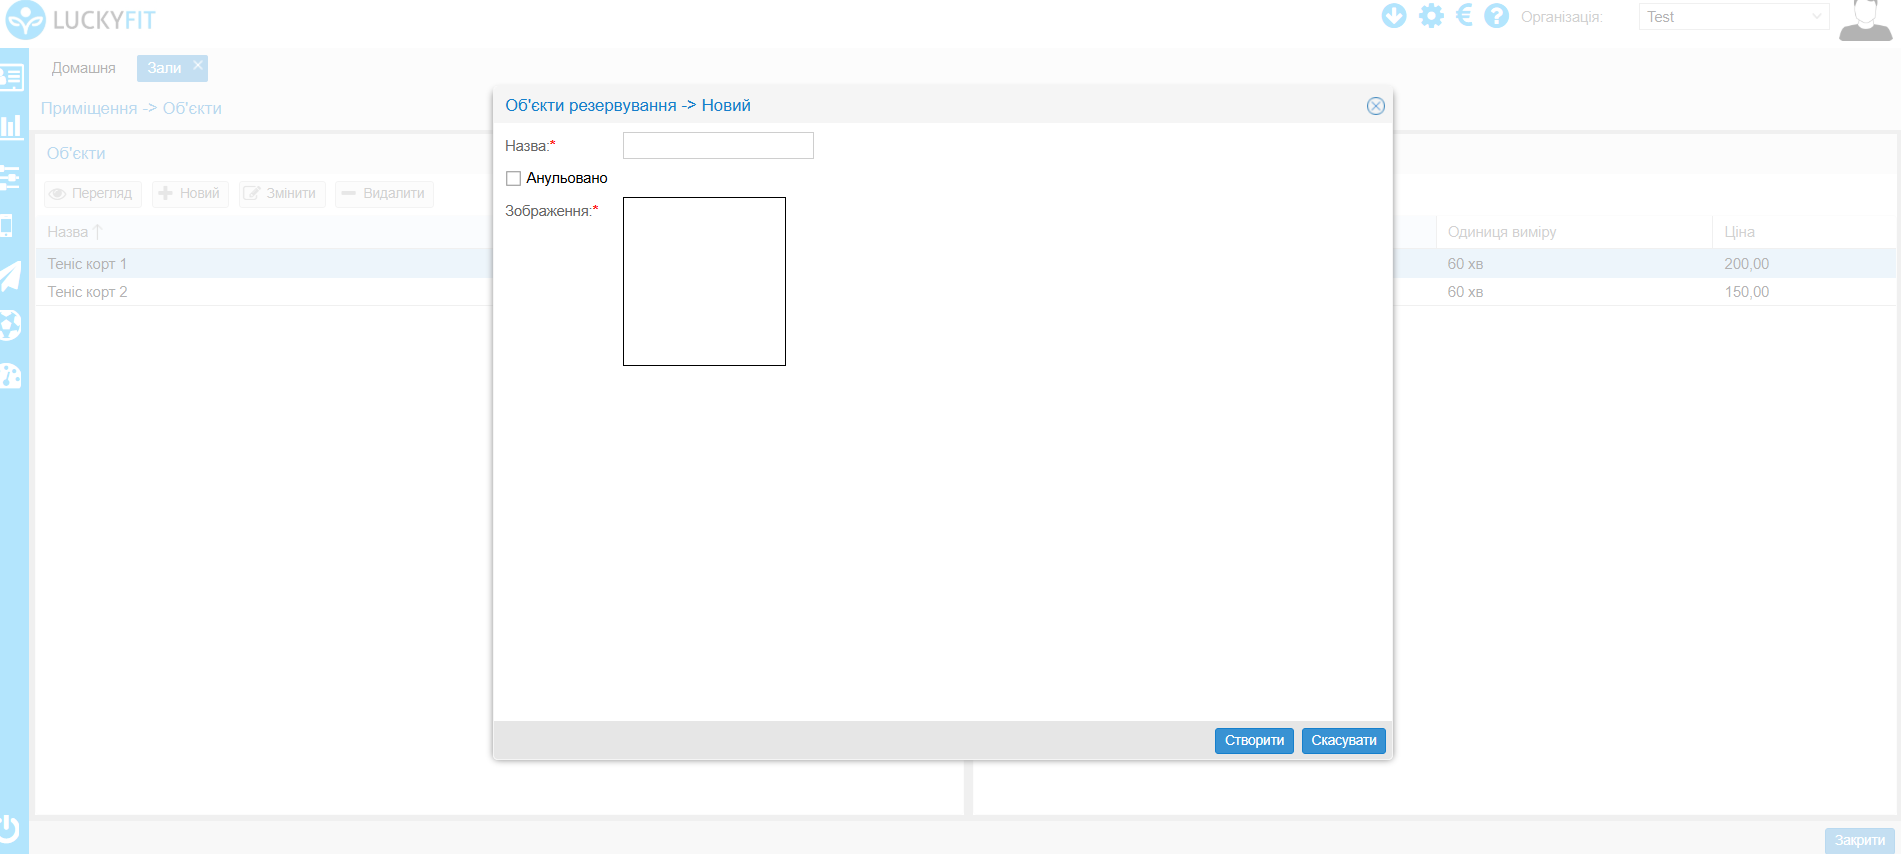This screenshot has height=854, width=1901.
Task: Open the bar chart reports sidebar icon
Action: (x=11, y=126)
